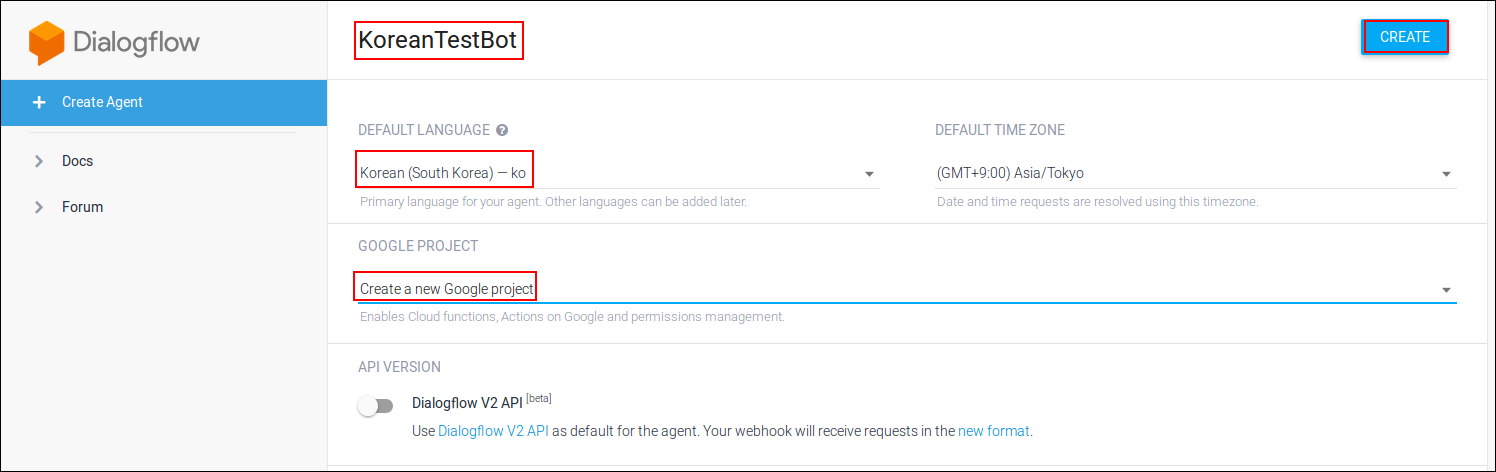Enable the Dialogflow V2 API toggle
The image size is (1496, 472).
[x=376, y=406]
